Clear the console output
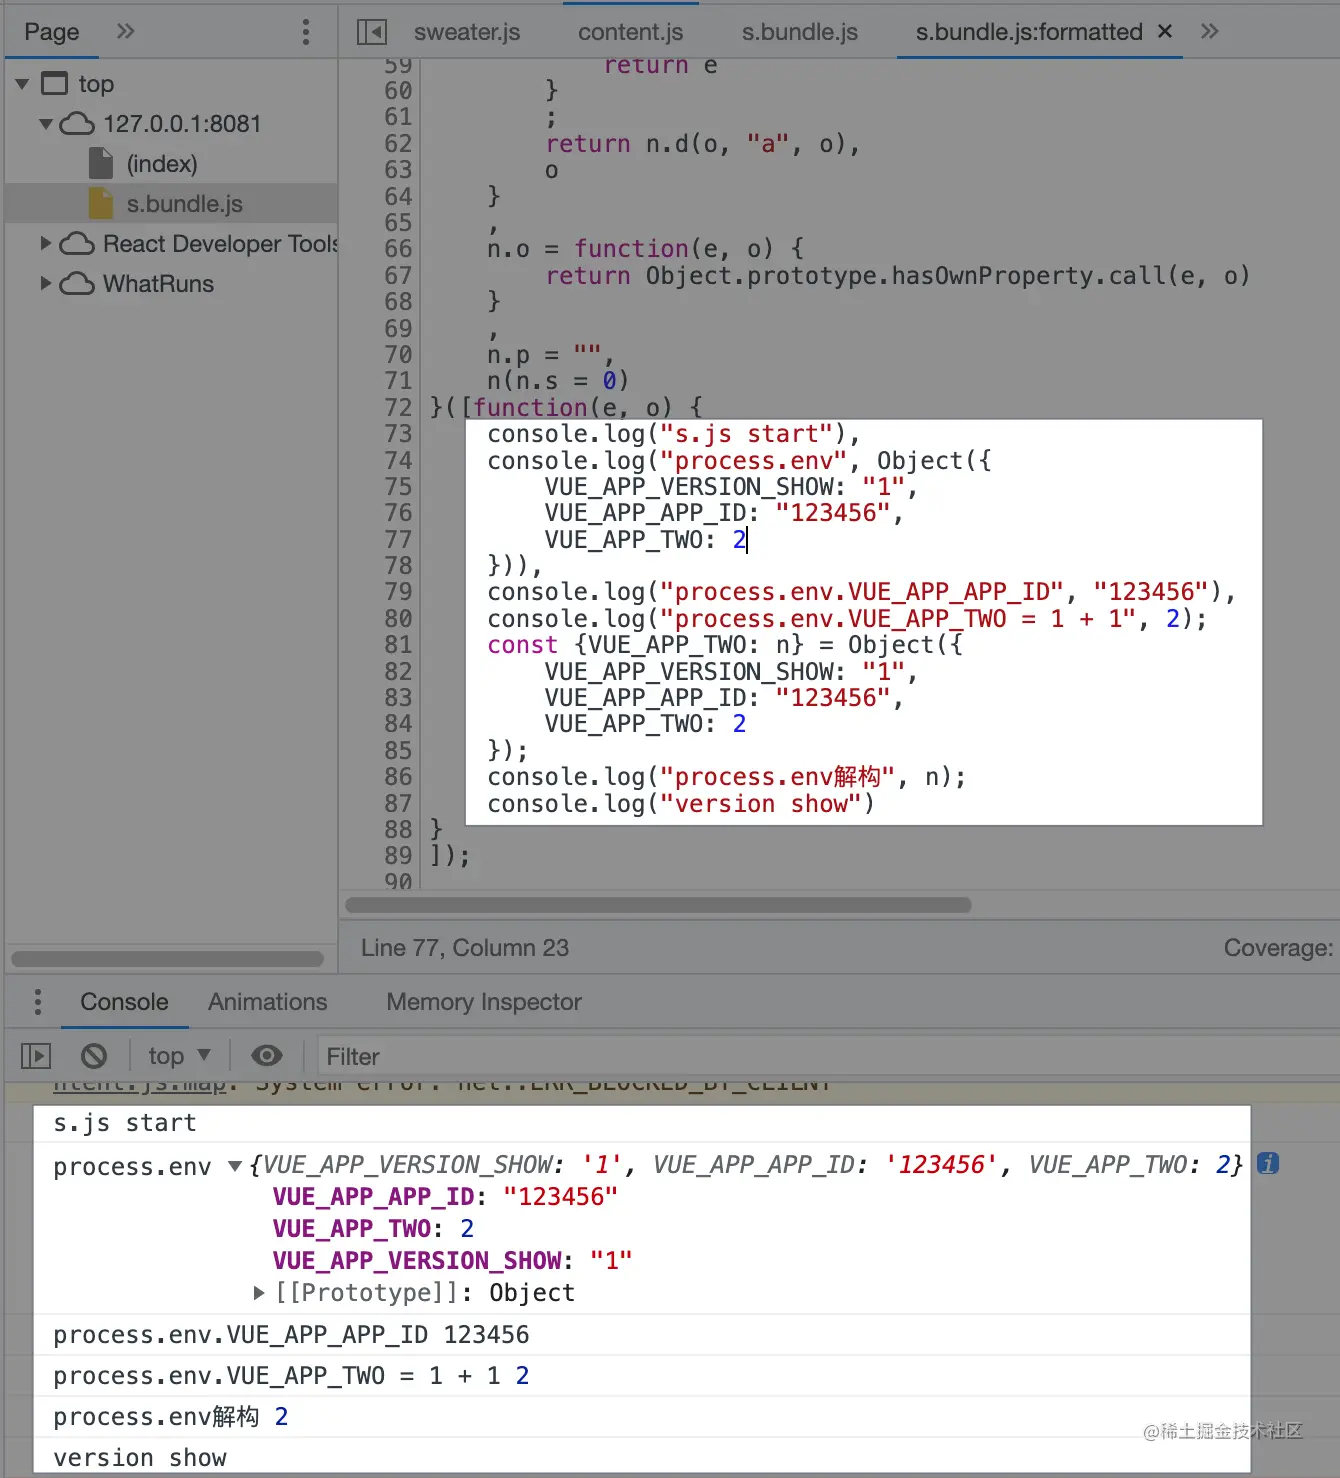This screenshot has width=1340, height=1478. click(x=94, y=1056)
